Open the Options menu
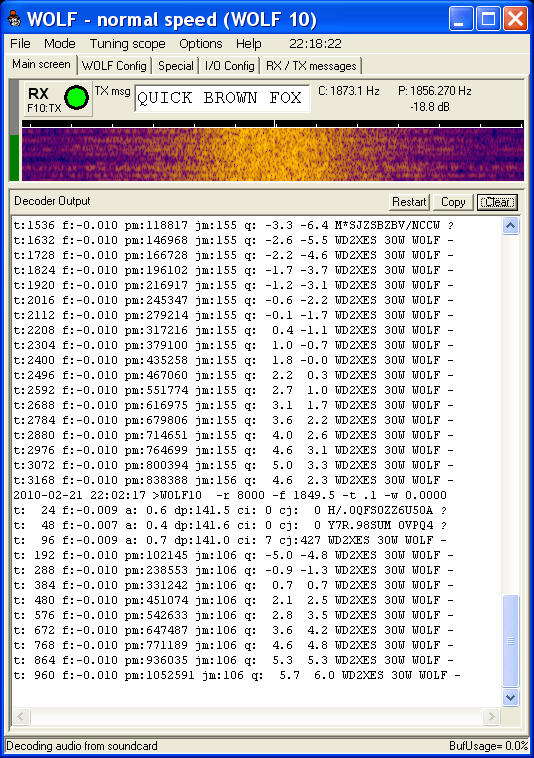This screenshot has width=534, height=758. pyautogui.click(x=201, y=44)
